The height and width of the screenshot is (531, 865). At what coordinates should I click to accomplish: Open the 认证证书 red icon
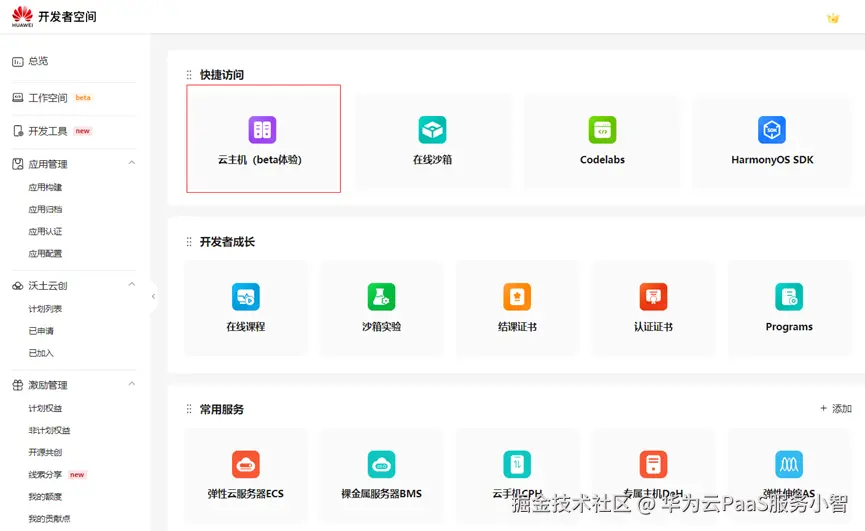tap(653, 297)
